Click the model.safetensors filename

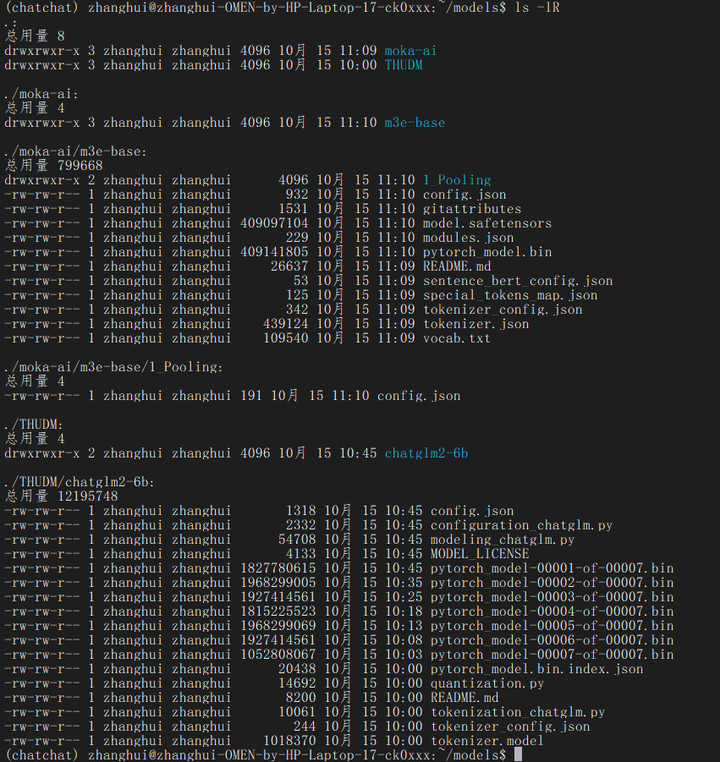pos(487,223)
